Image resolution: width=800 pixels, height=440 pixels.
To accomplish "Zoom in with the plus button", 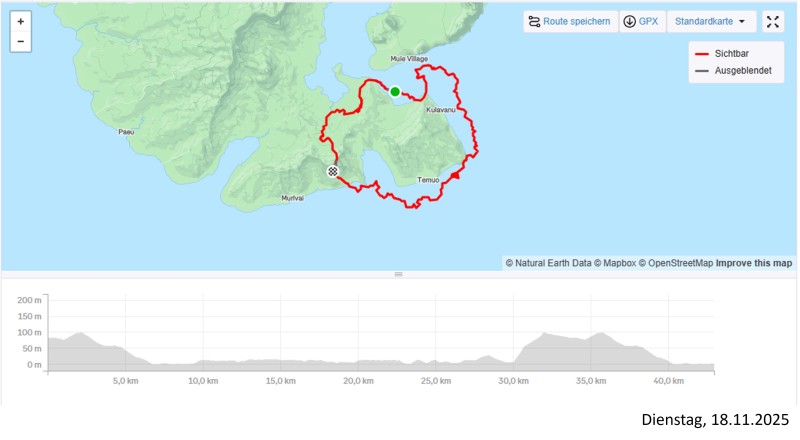I will pos(21,21).
